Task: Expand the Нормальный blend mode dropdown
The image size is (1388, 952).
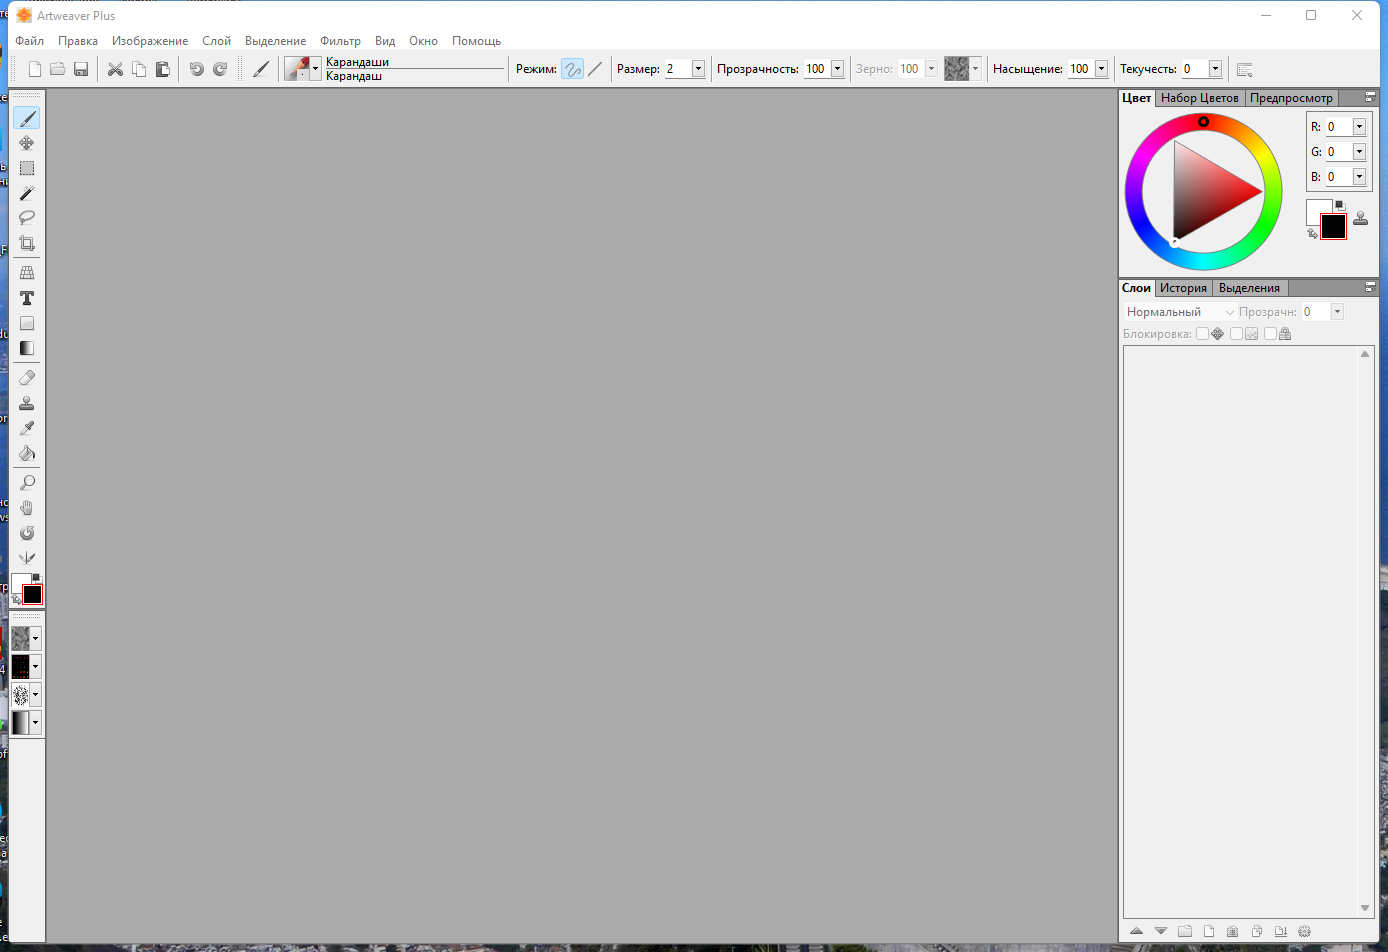Action: [x=1229, y=312]
